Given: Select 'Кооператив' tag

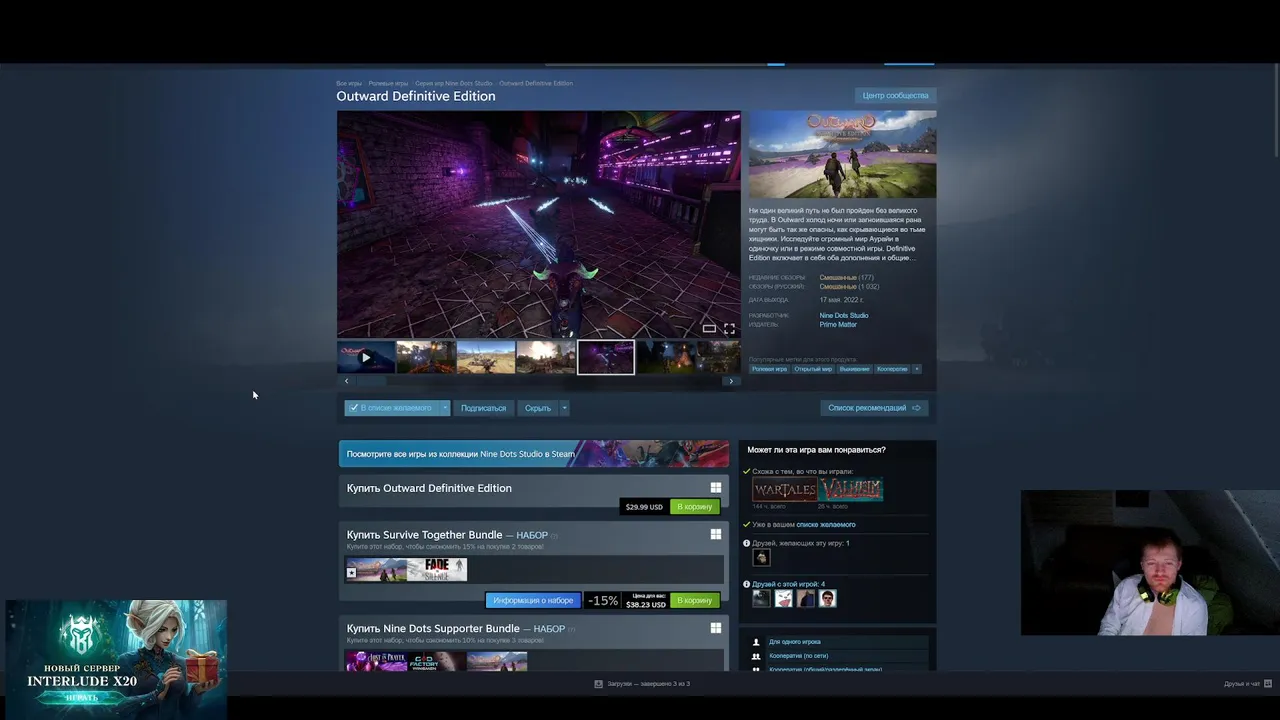Looking at the screenshot, I should pos(892,369).
